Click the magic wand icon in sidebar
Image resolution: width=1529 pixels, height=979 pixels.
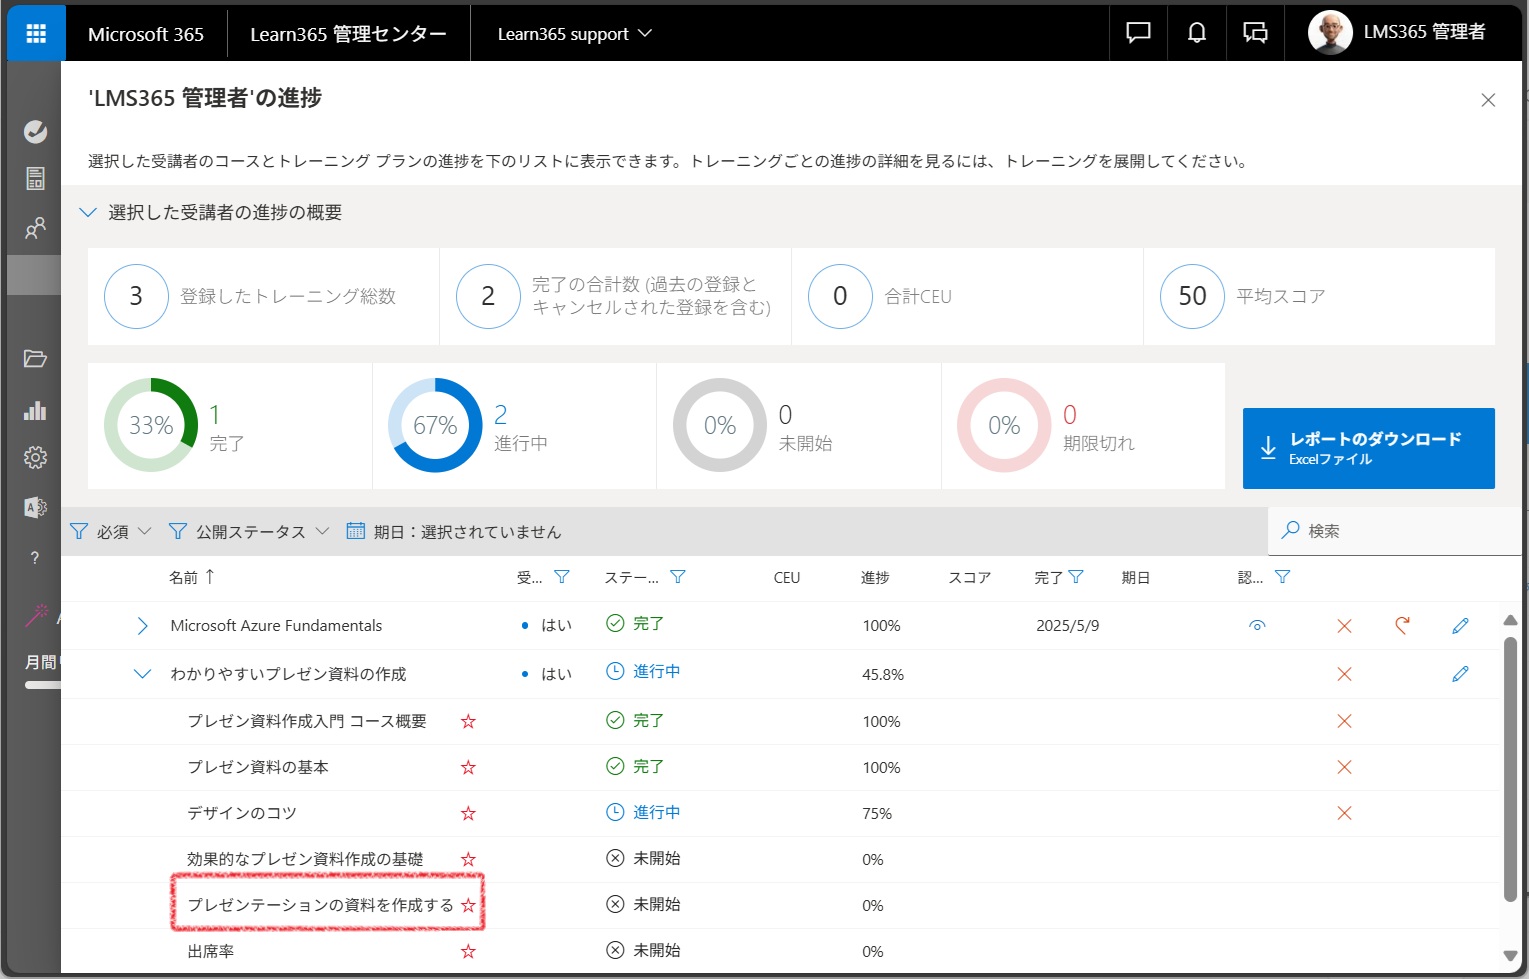tap(36, 614)
